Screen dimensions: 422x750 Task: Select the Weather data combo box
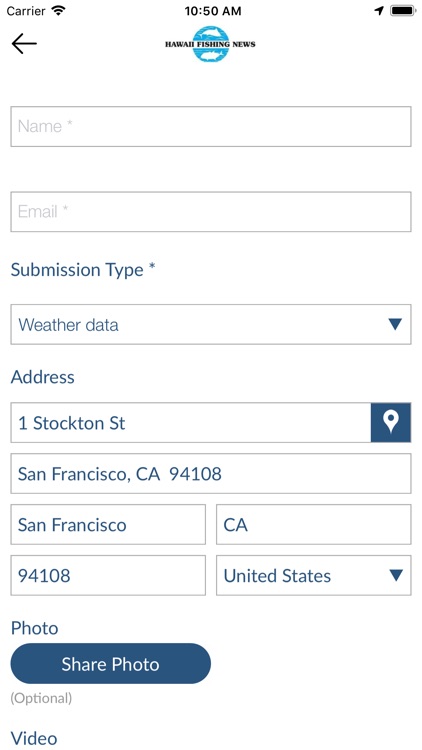coord(211,324)
